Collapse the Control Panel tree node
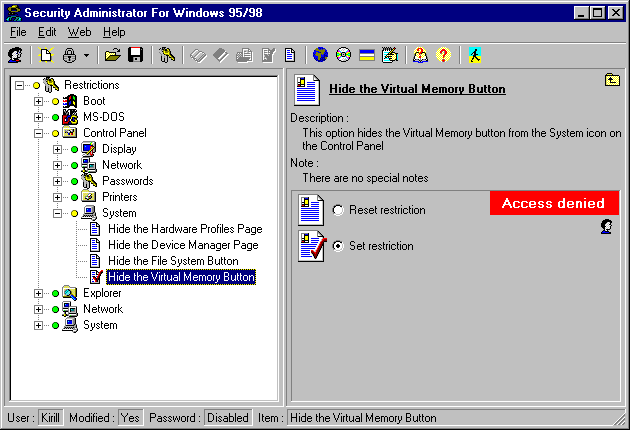Image resolution: width=630 pixels, height=430 pixels. point(39,133)
